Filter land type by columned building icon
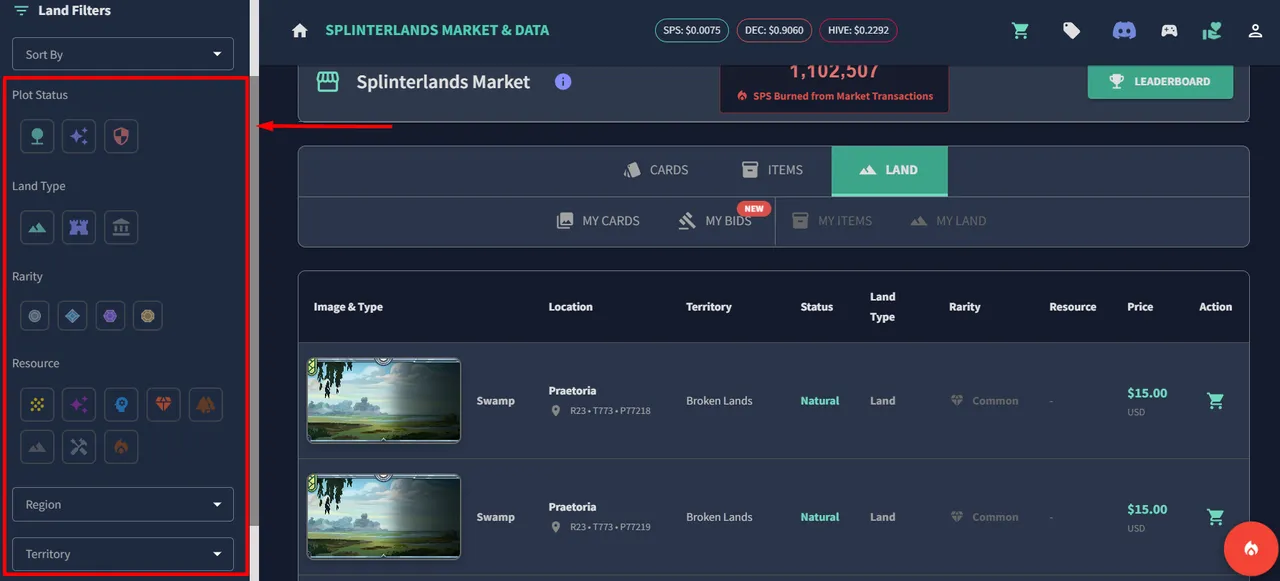 [121, 228]
